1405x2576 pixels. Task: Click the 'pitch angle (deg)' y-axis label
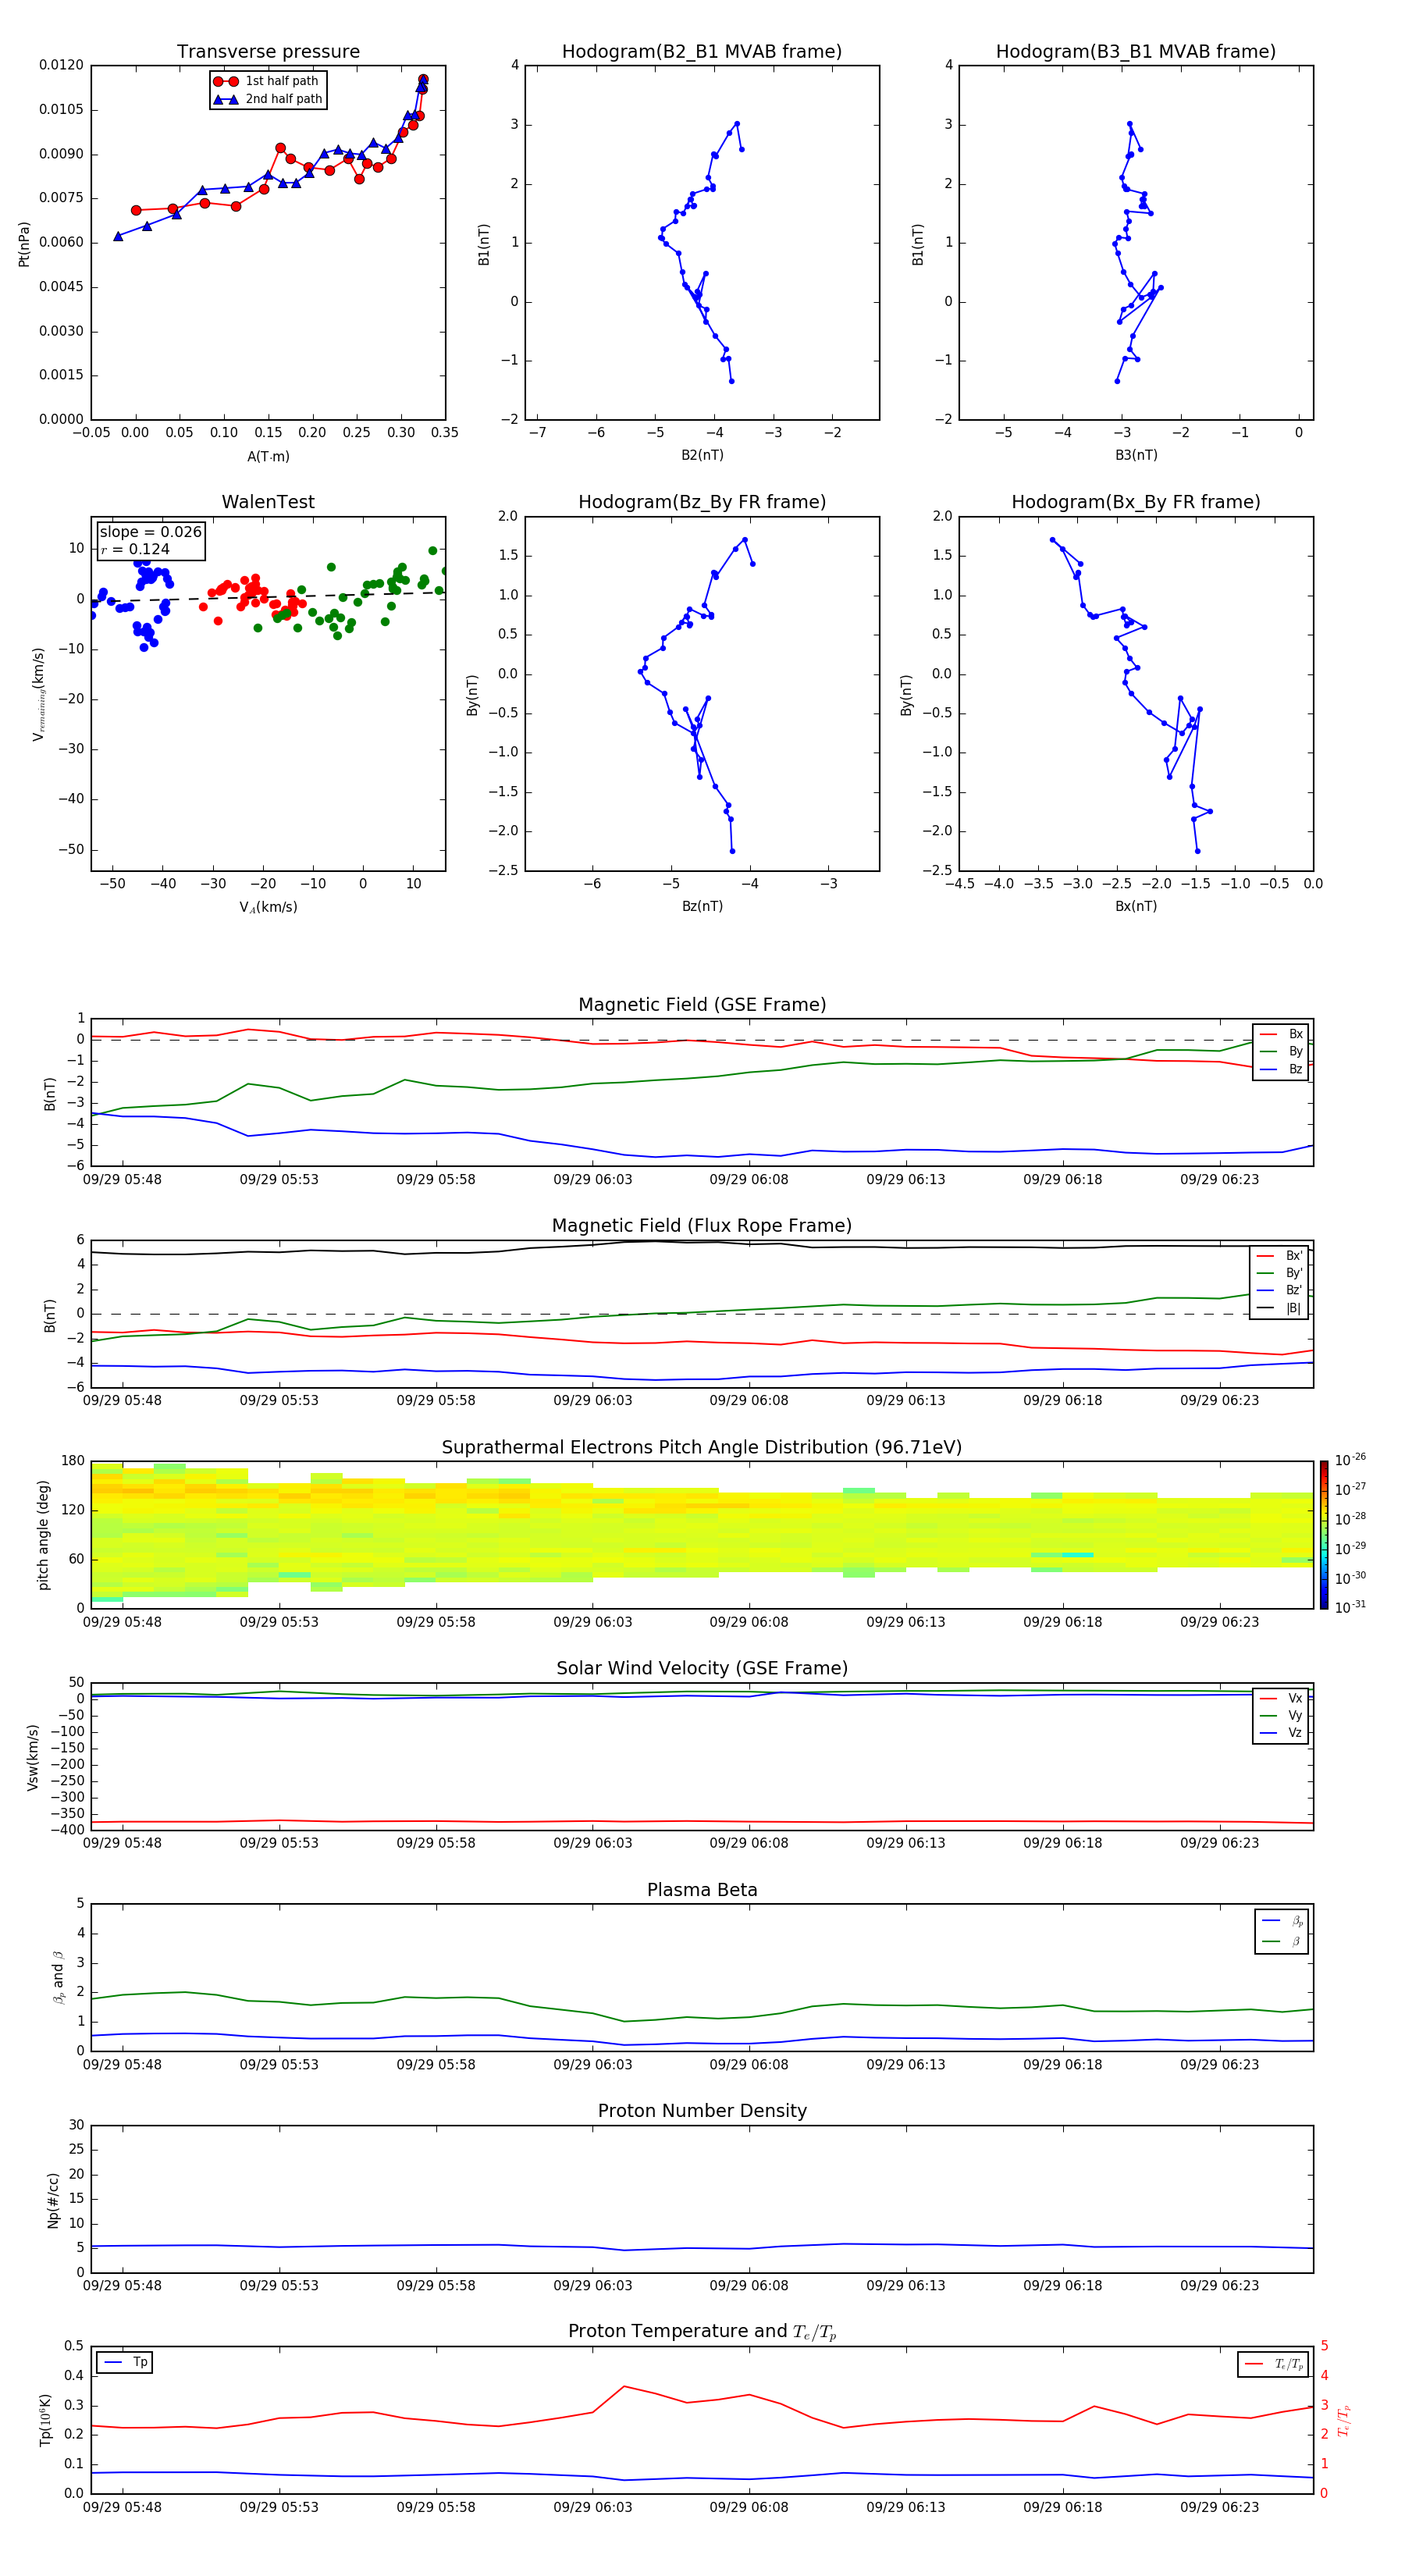43,1535
